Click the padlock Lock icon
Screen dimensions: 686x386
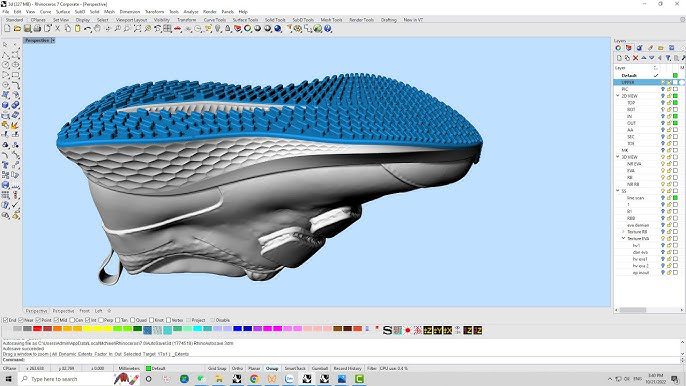coord(228,28)
